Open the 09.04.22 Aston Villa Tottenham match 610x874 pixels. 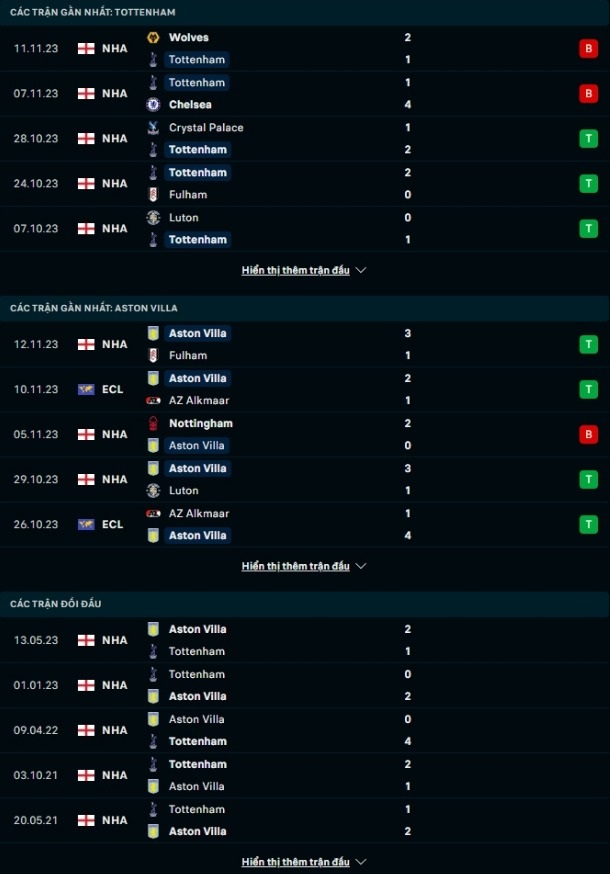(305, 730)
